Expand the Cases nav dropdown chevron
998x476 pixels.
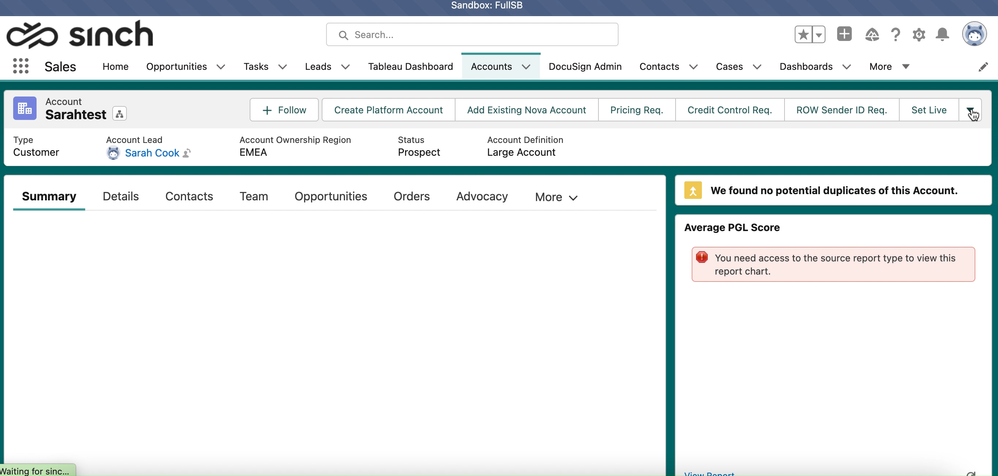point(757,66)
